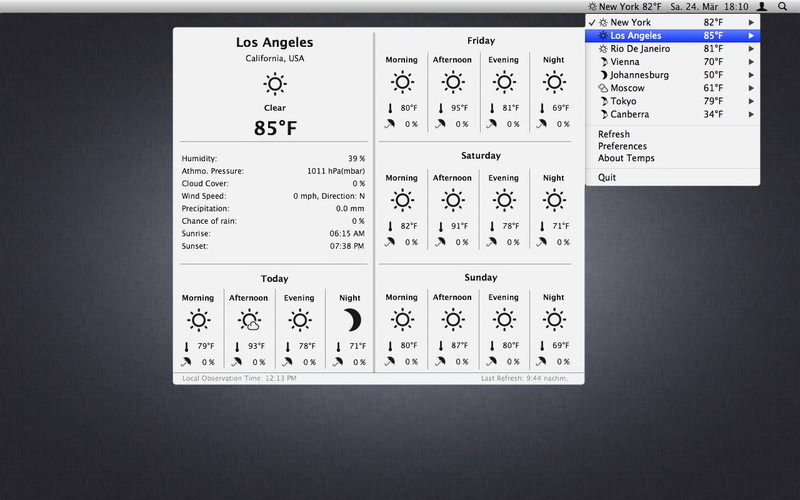Open Spotlight search magnifier in menu bar
This screenshot has height=500, width=800.
pyautogui.click(x=782, y=7)
